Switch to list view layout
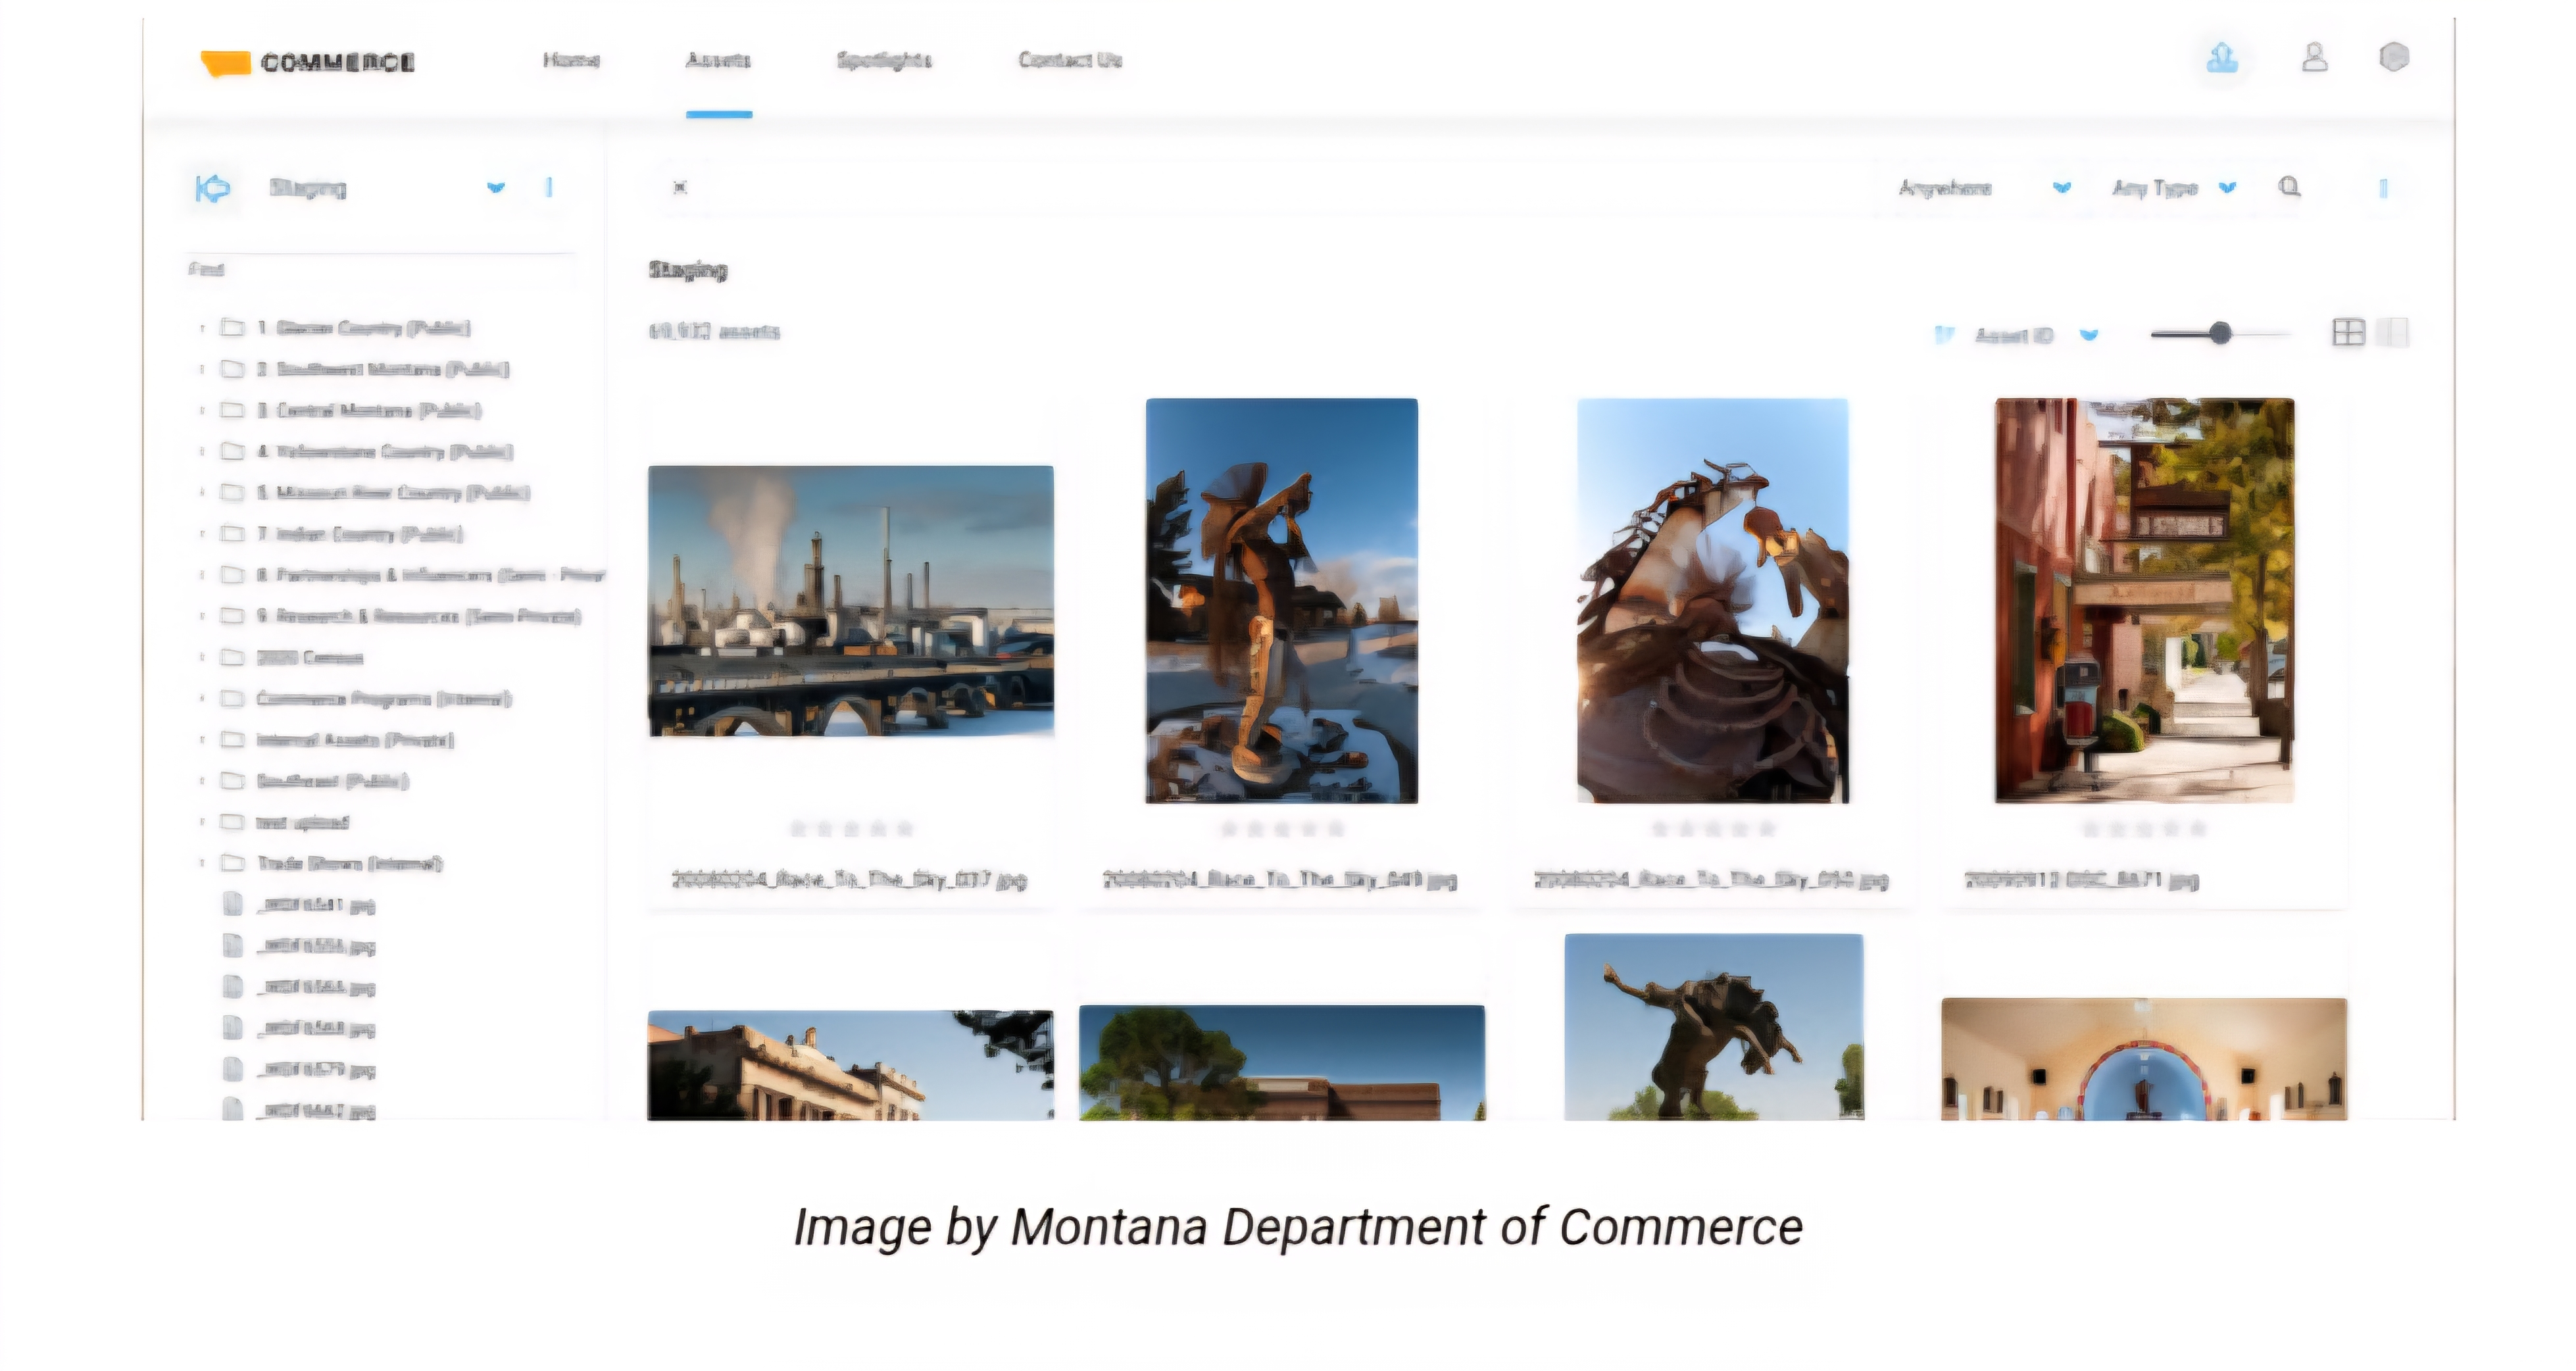This screenshot has width=2576, height=1371. [x=2393, y=333]
